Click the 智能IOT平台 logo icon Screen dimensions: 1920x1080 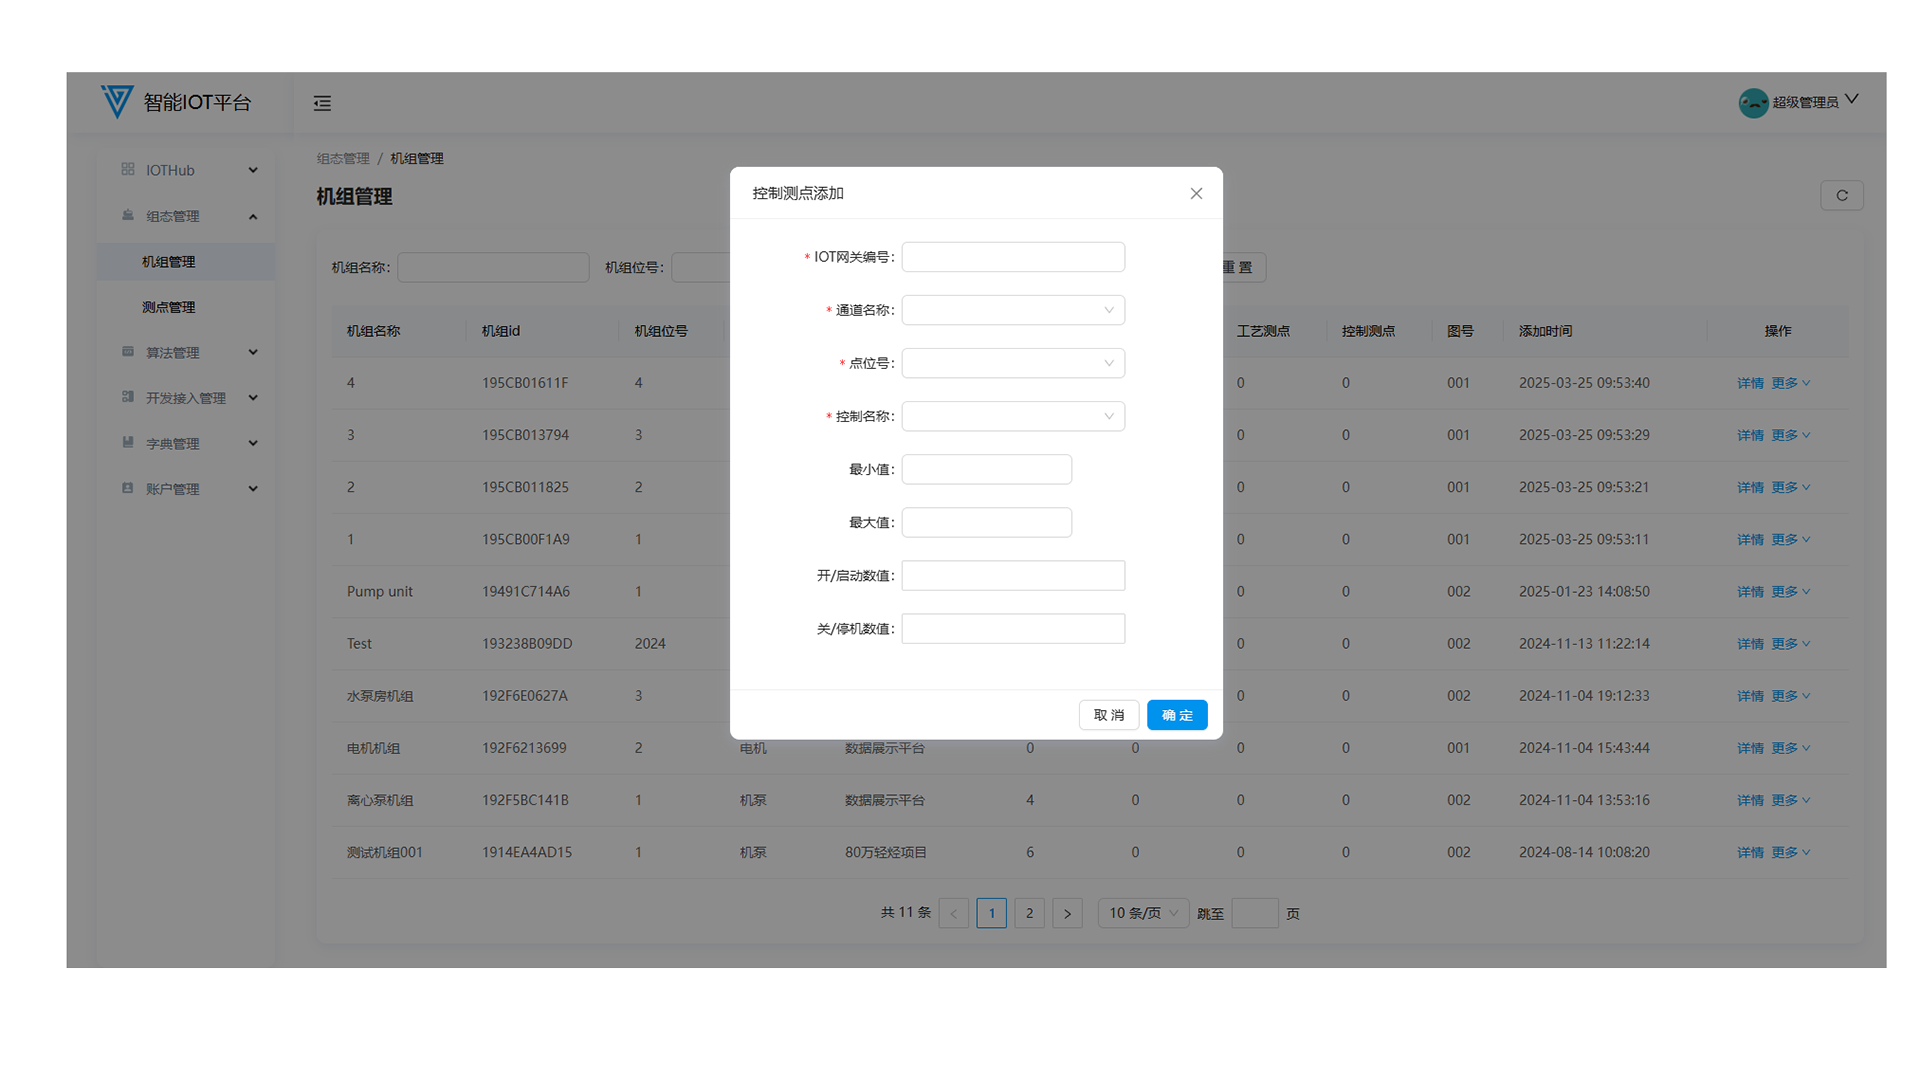pyautogui.click(x=117, y=101)
